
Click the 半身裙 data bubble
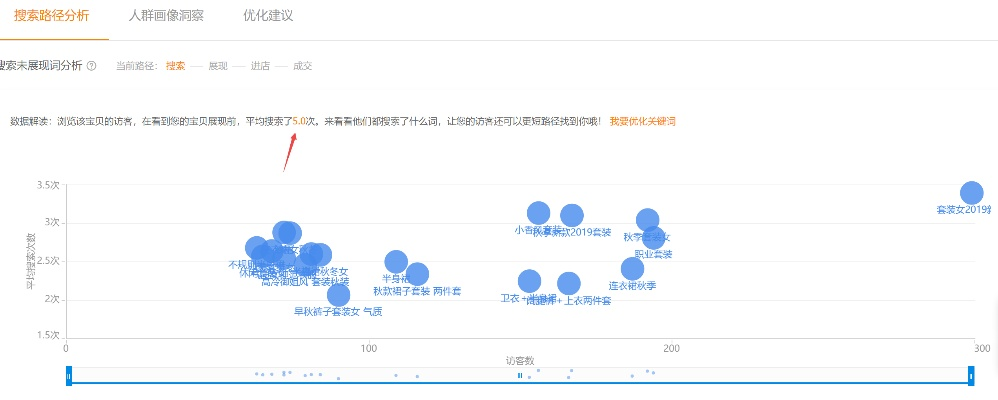tap(396, 262)
